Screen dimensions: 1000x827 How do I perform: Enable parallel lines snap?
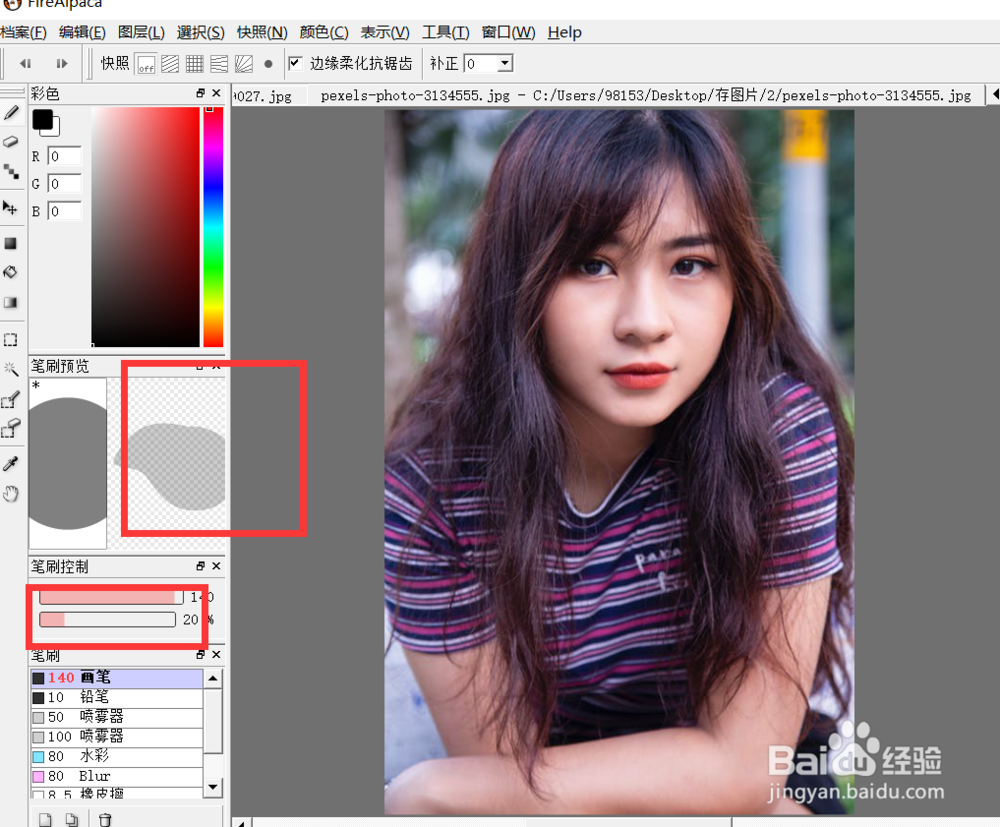click(x=170, y=64)
